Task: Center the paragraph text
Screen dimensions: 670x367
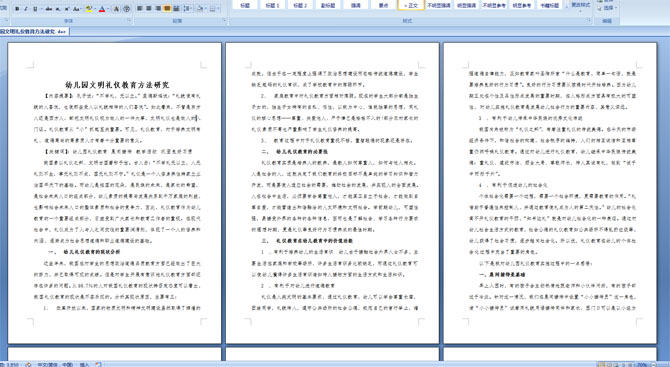Action: pyautogui.click(x=149, y=9)
